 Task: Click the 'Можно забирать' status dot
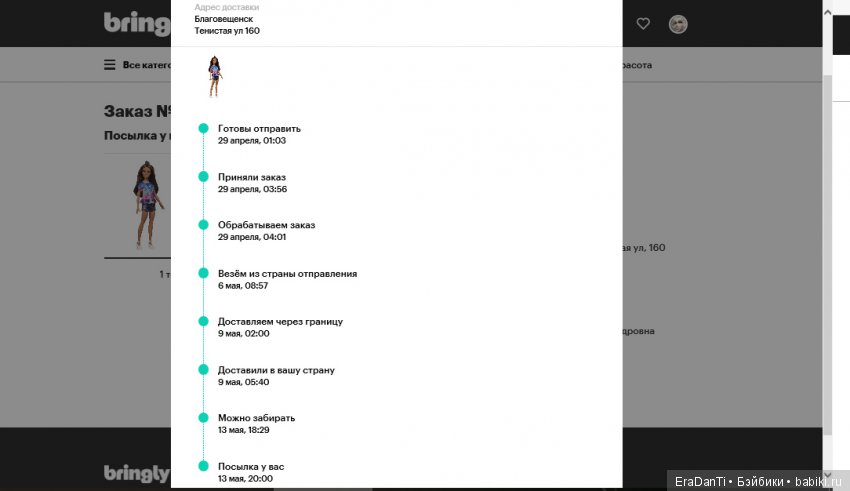point(203,418)
